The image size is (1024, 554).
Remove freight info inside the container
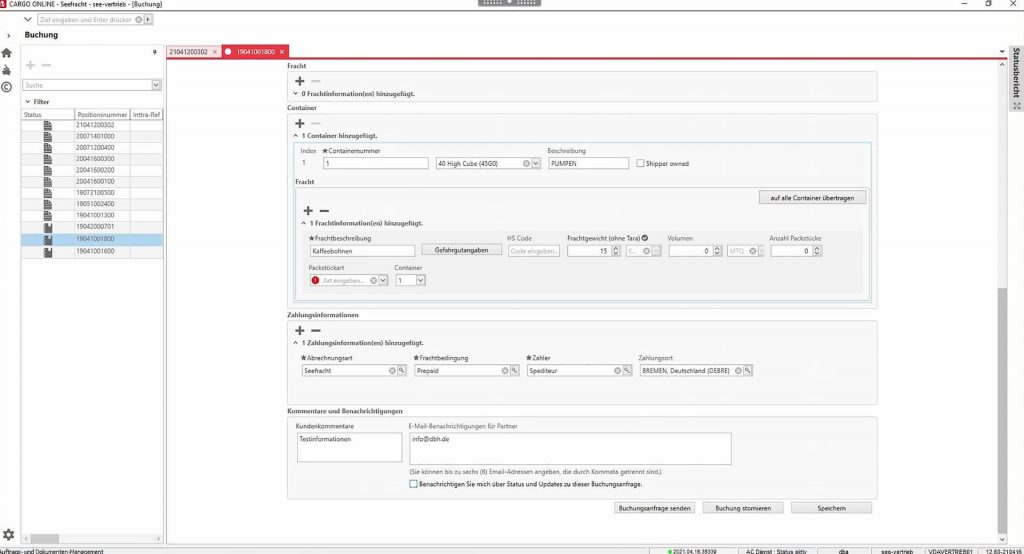coord(324,210)
